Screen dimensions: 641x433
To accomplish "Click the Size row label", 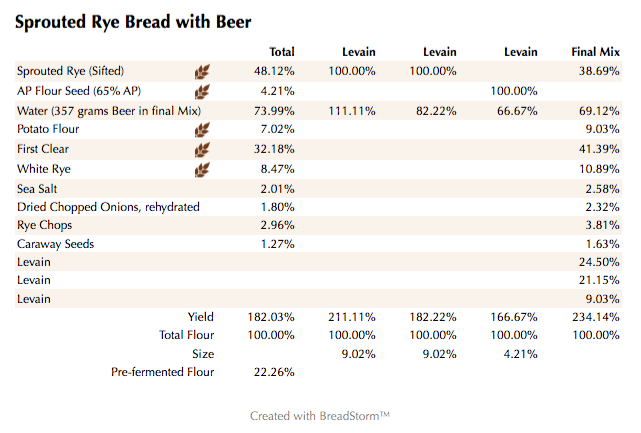I will point(204,354).
